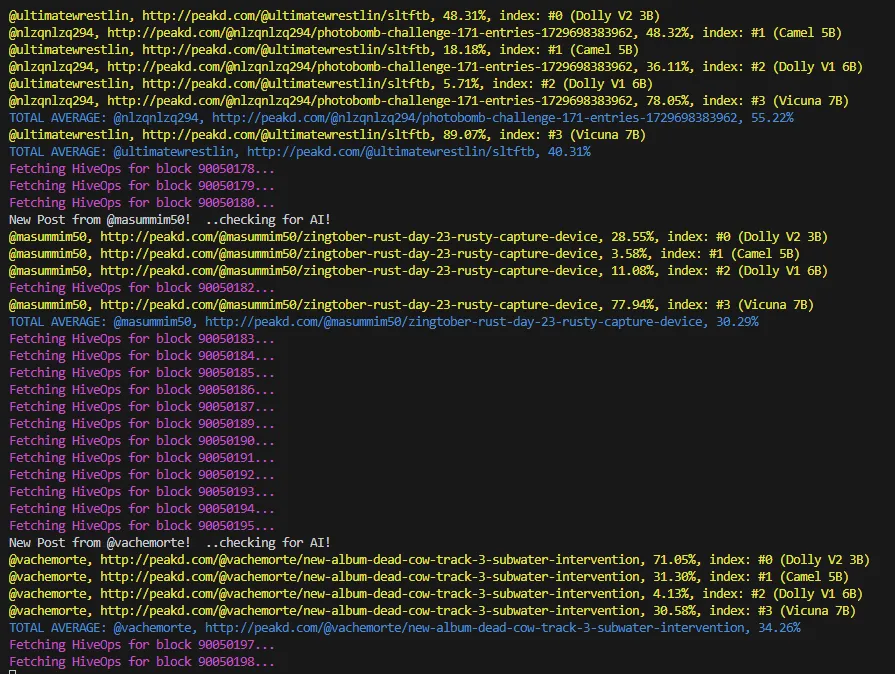Click 'Fetching HiveOps for block 90050180...'
Image resolution: width=895 pixels, height=674 pixels.
(142, 203)
